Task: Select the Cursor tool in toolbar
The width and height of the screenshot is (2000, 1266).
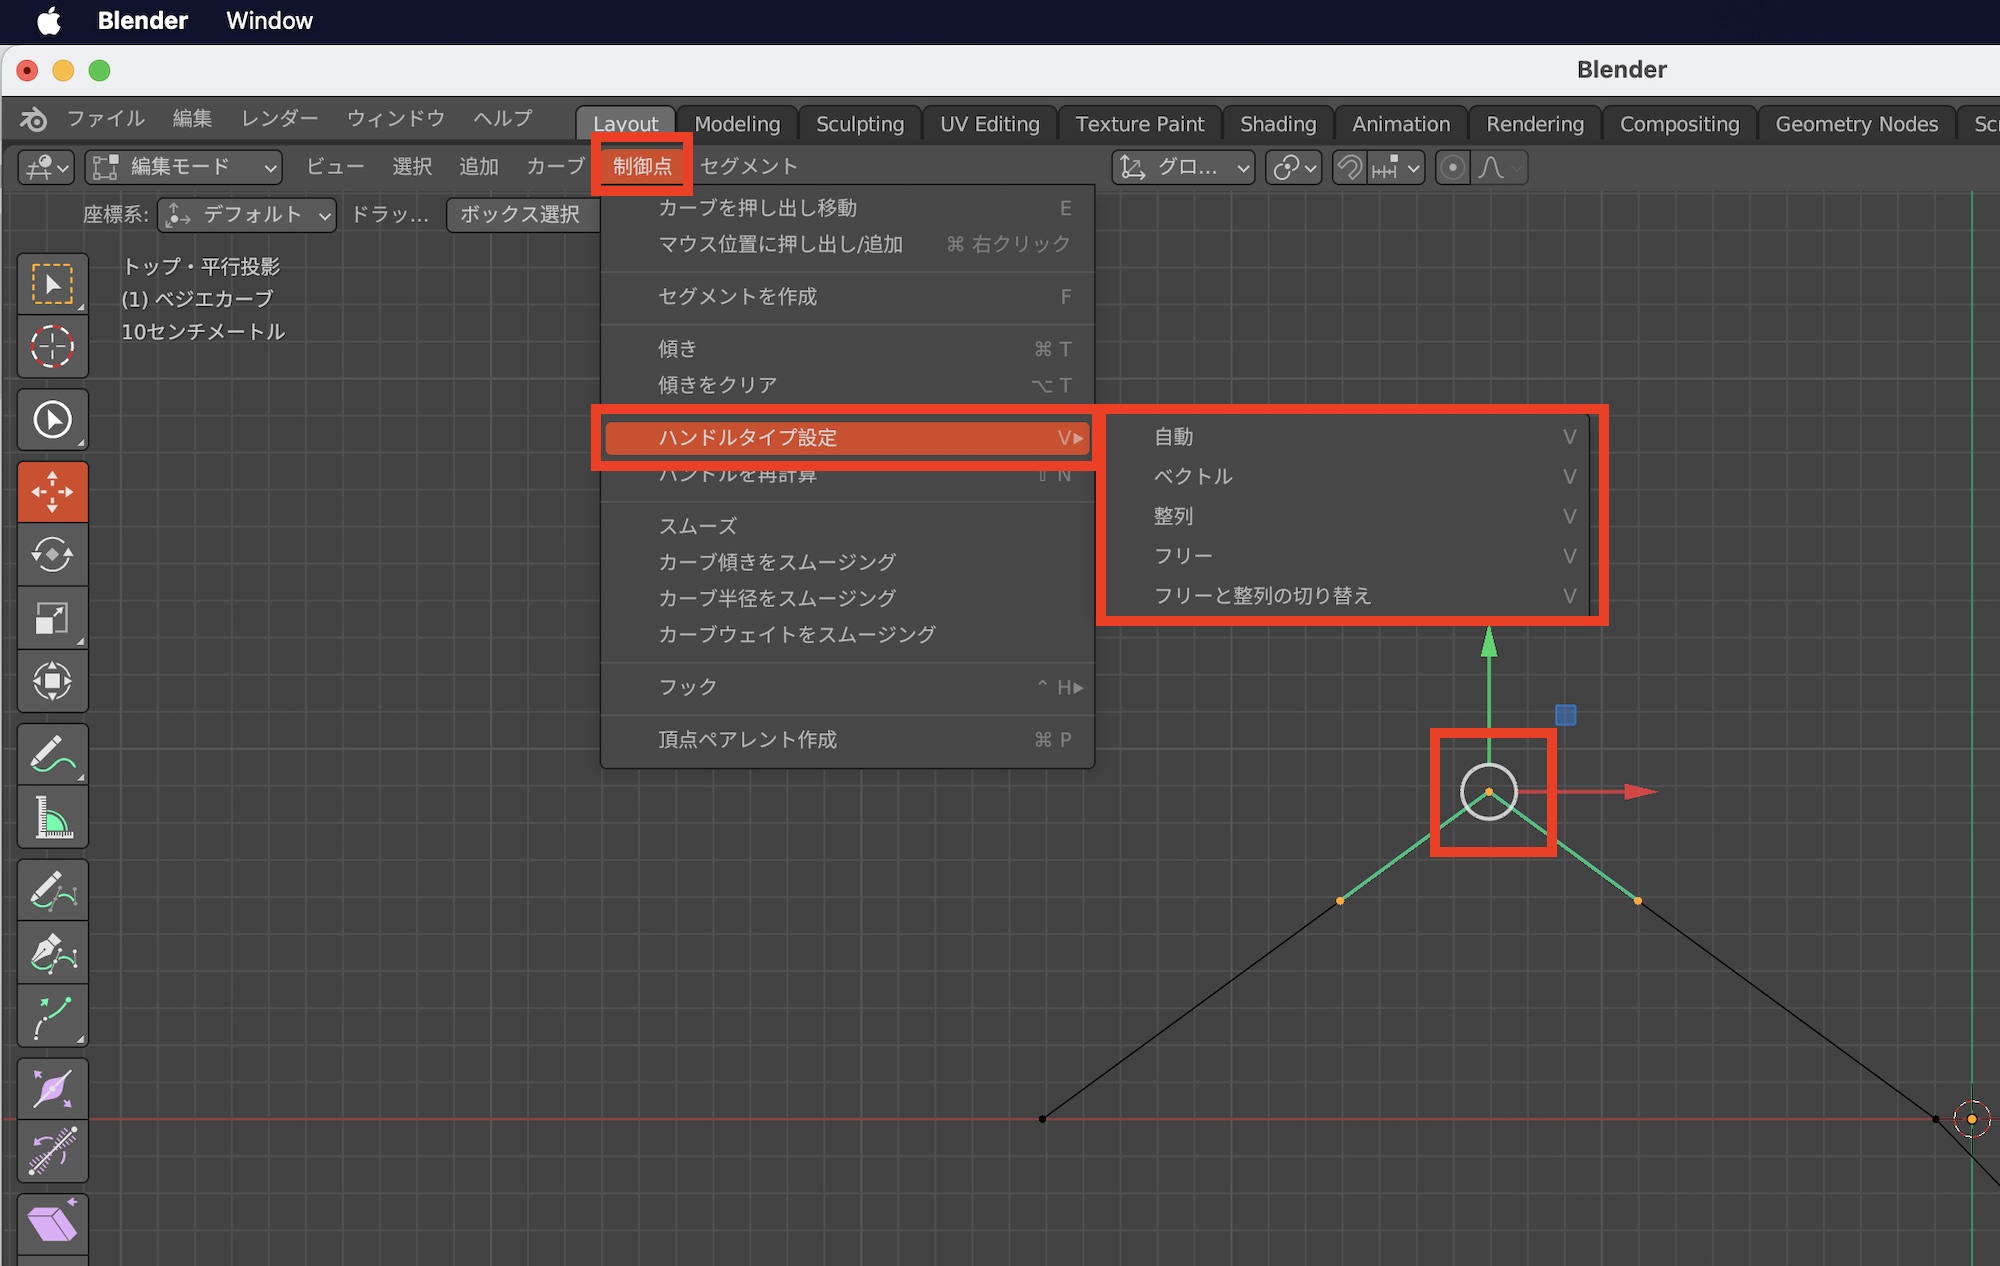Action: (x=52, y=347)
